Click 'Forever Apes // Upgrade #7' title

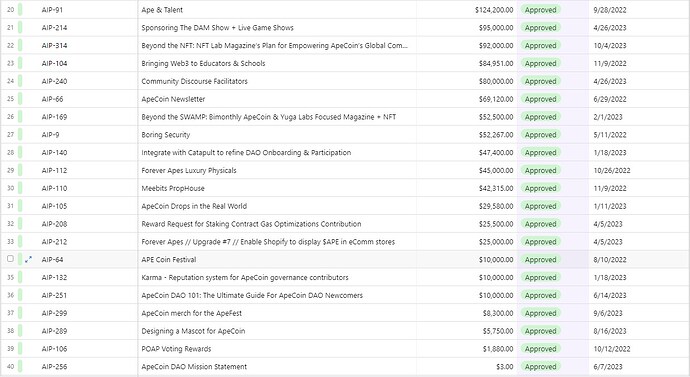(268, 242)
